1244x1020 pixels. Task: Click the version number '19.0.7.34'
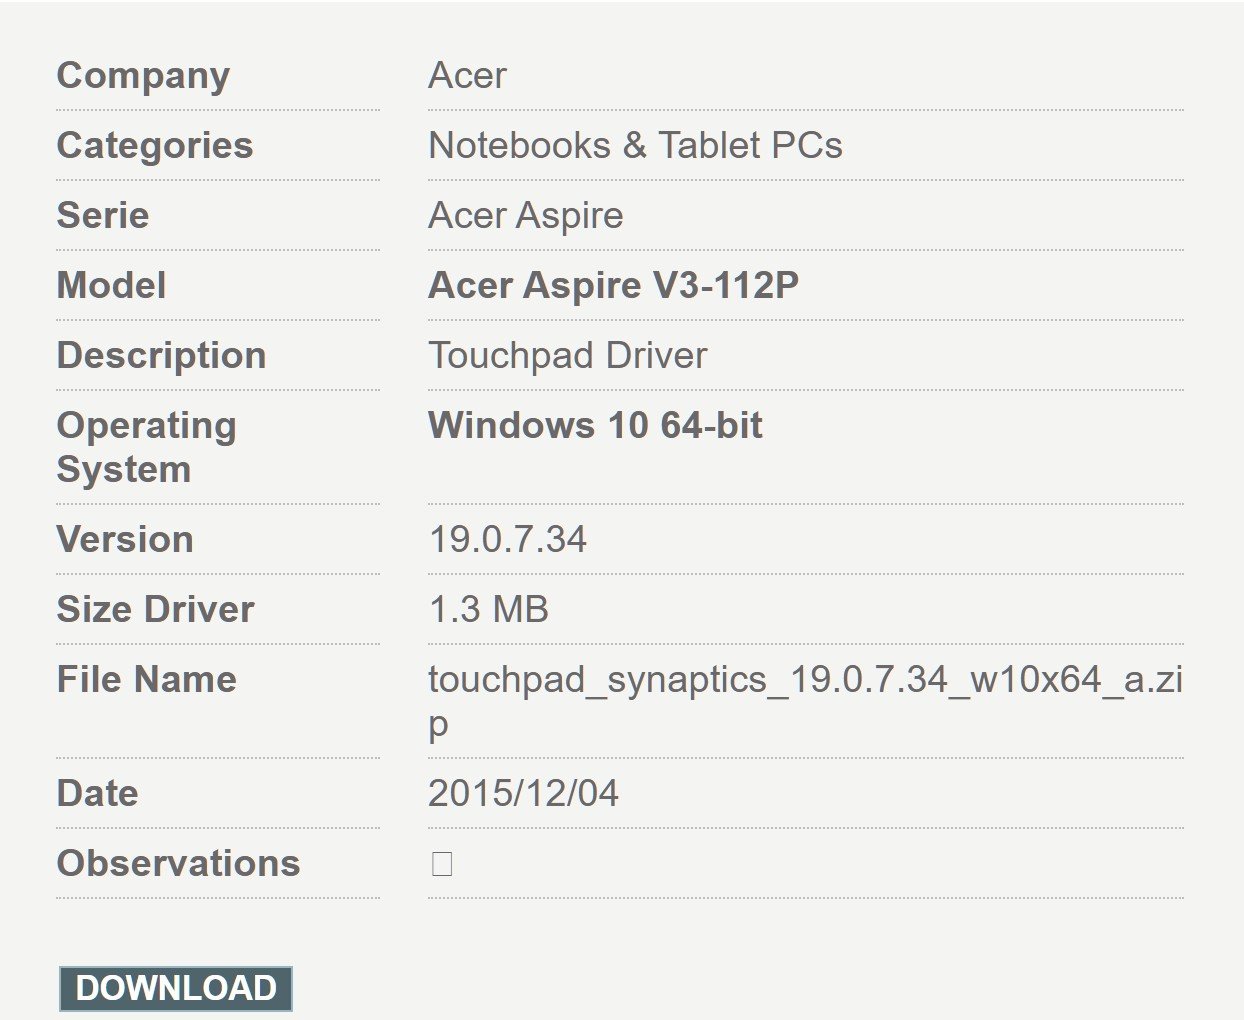click(x=508, y=539)
